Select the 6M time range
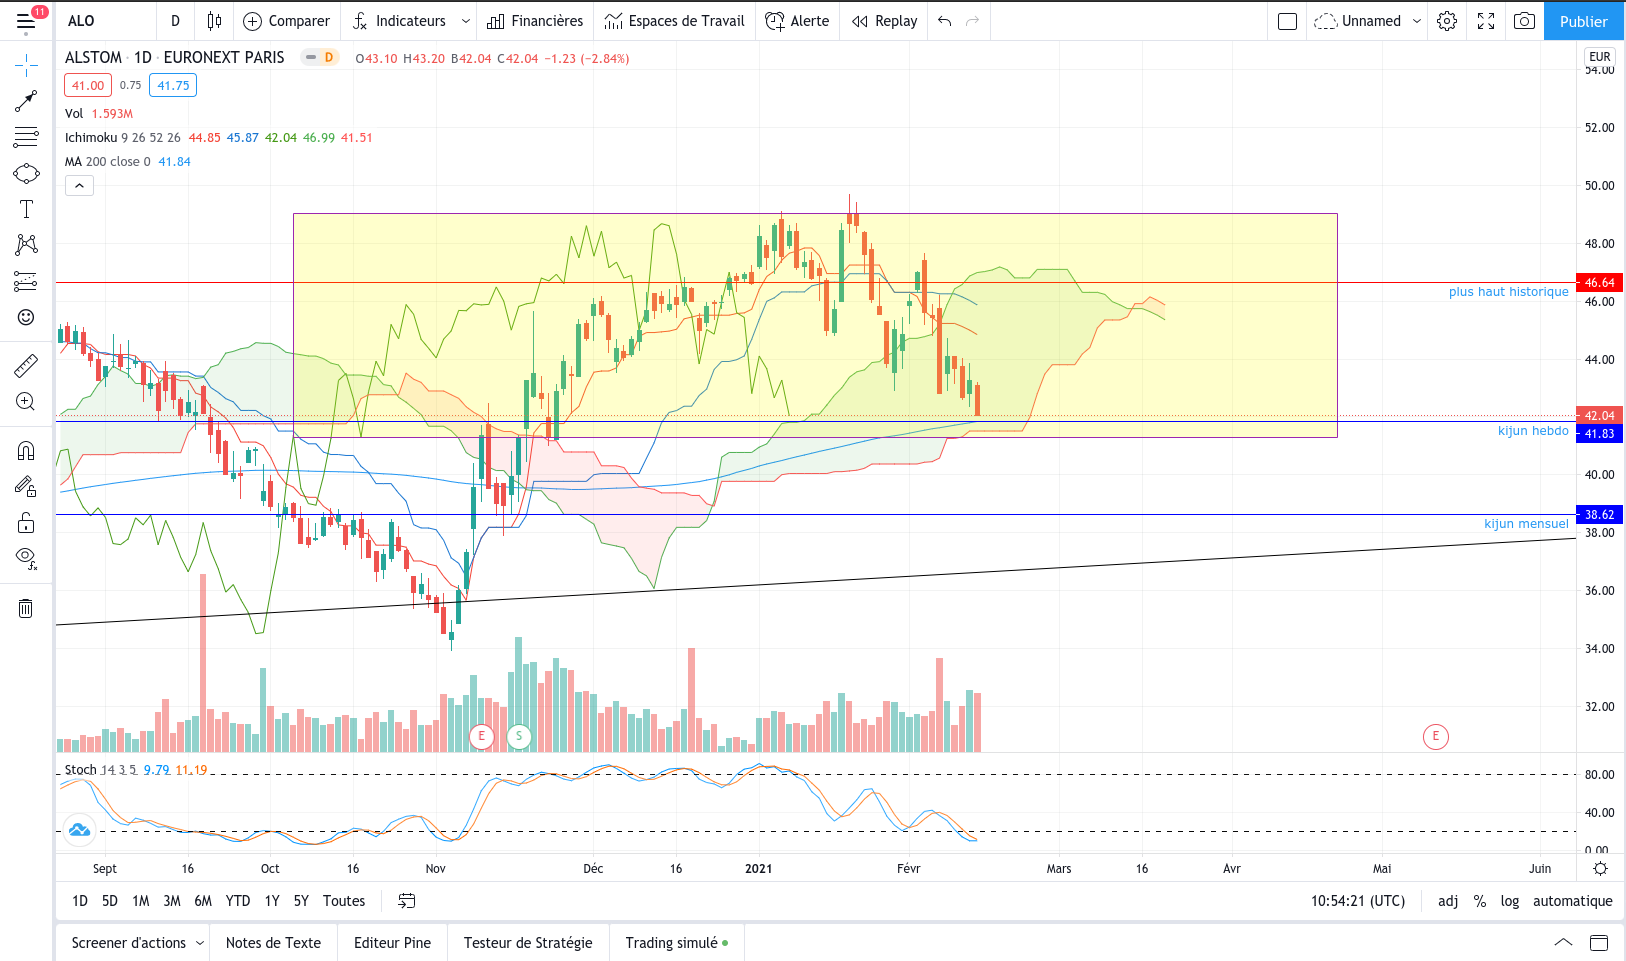This screenshot has height=961, width=1626. click(203, 901)
